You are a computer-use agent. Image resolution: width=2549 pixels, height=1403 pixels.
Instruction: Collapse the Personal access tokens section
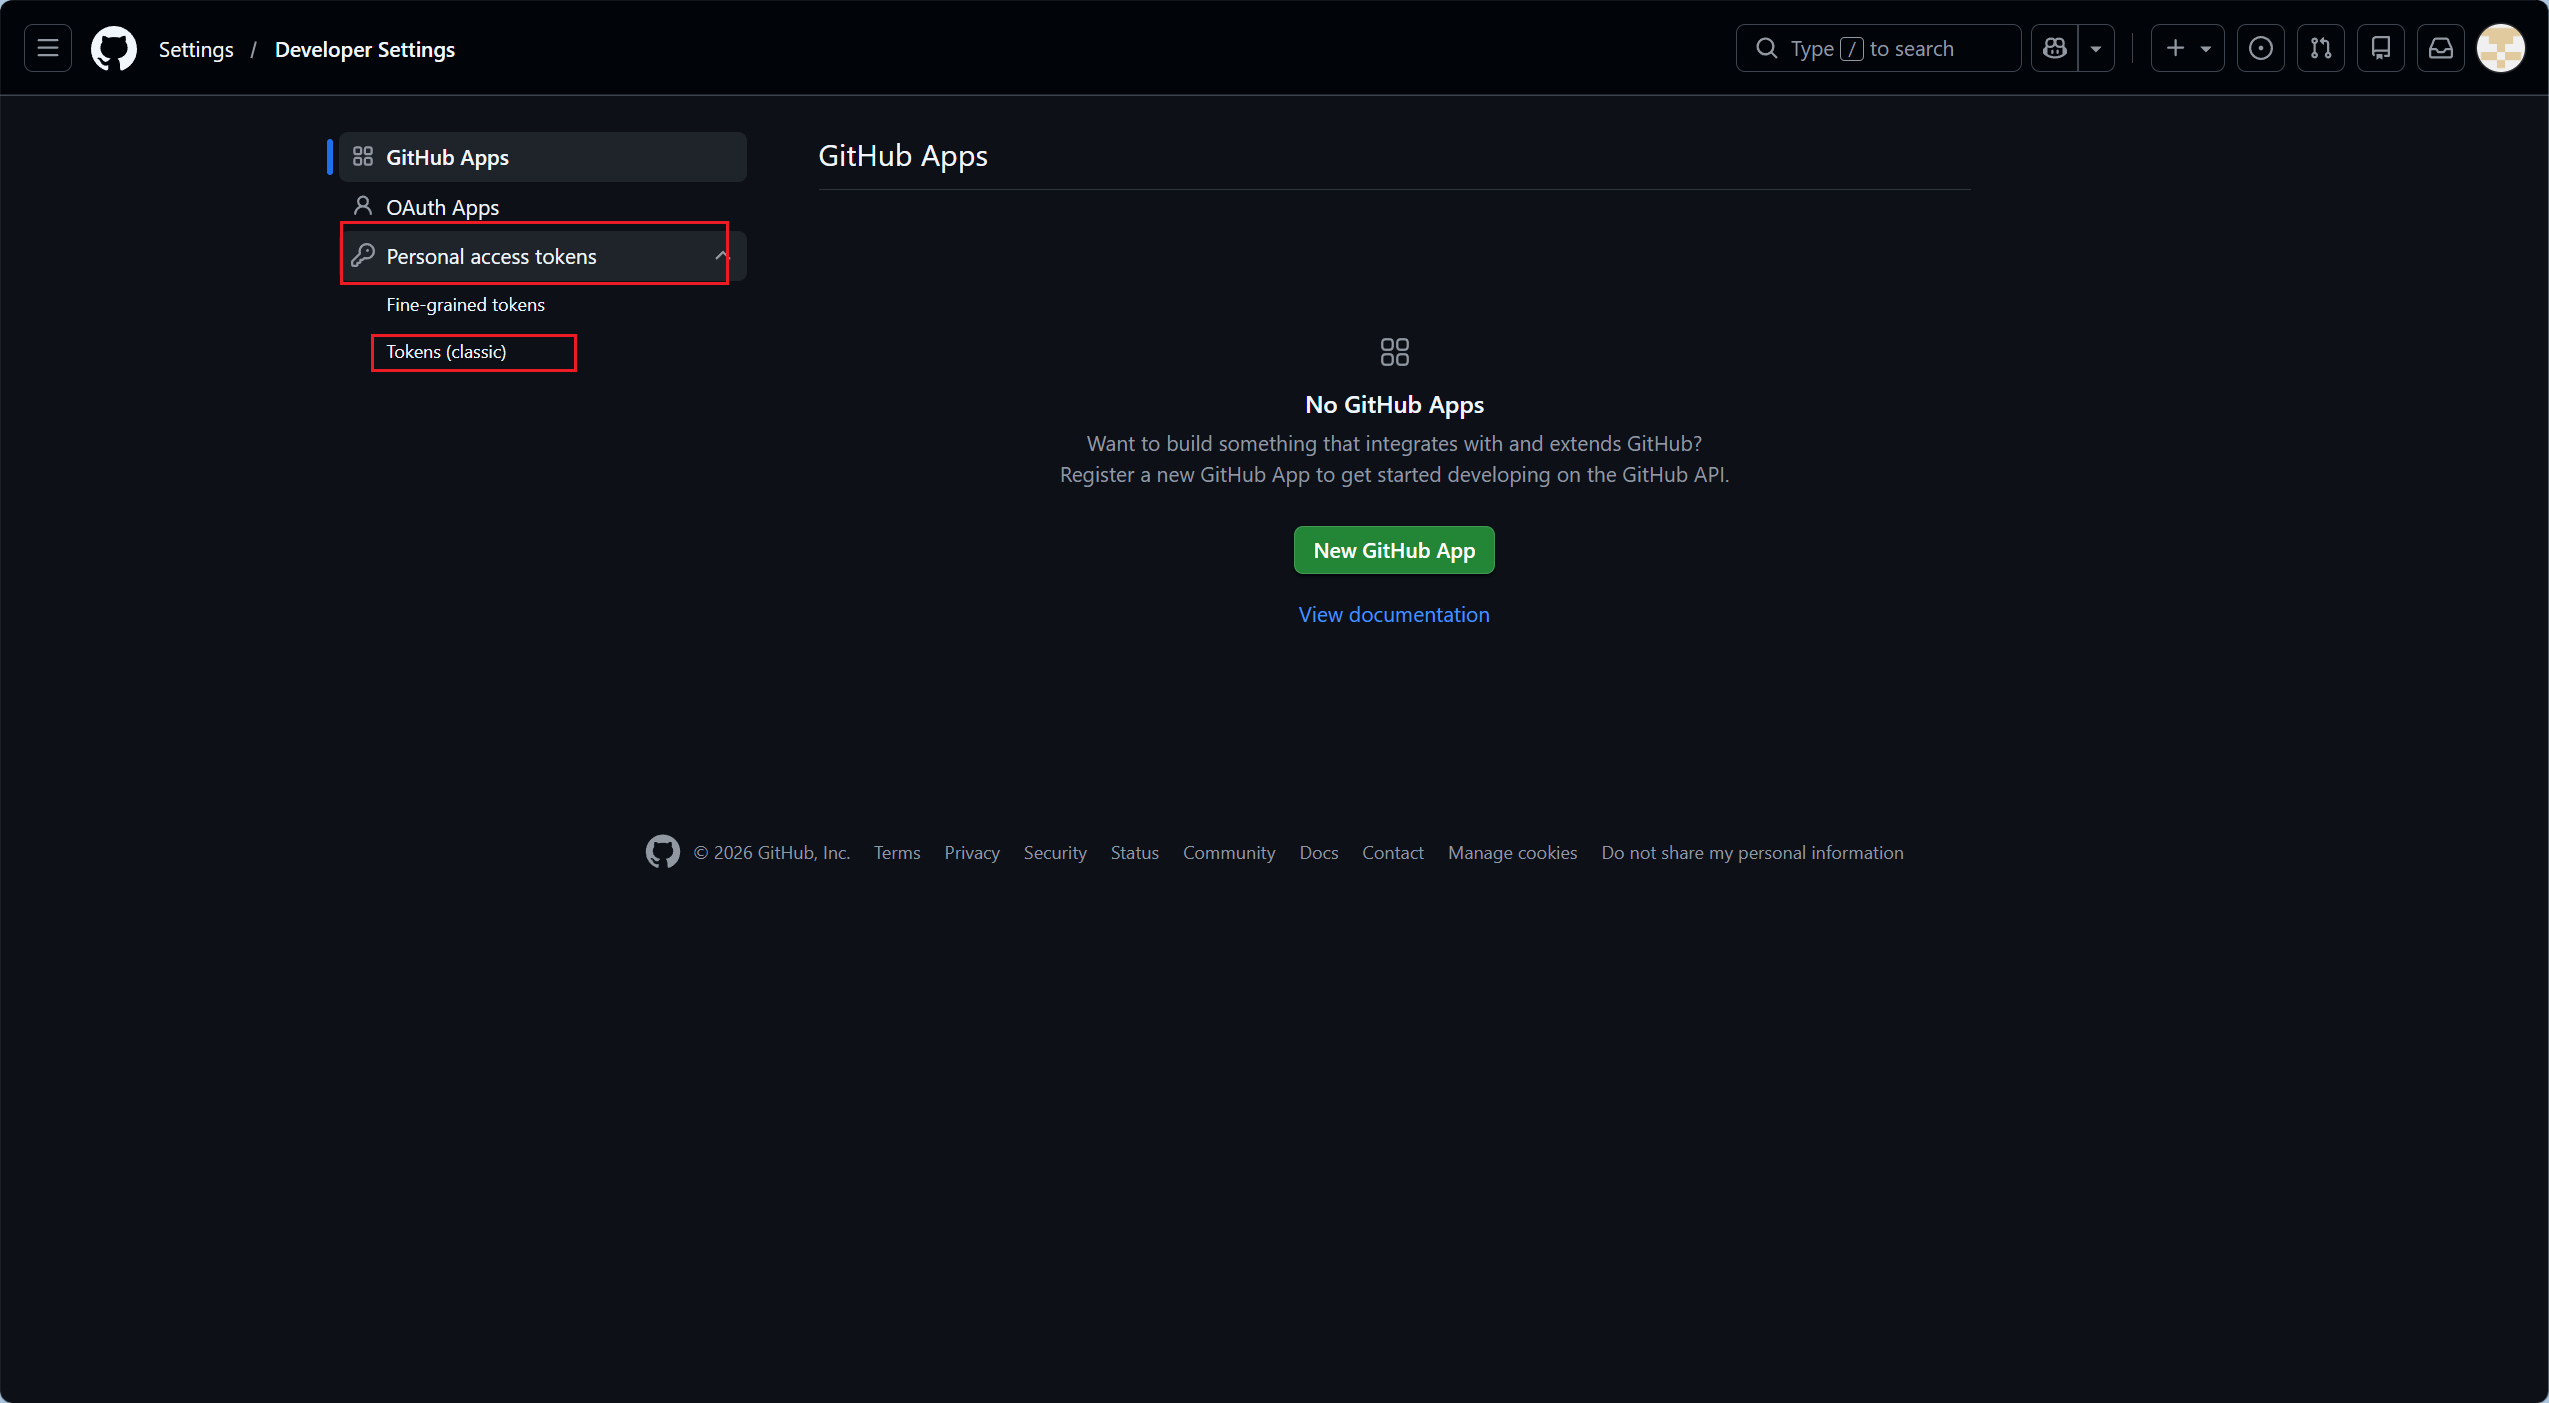[543, 256]
